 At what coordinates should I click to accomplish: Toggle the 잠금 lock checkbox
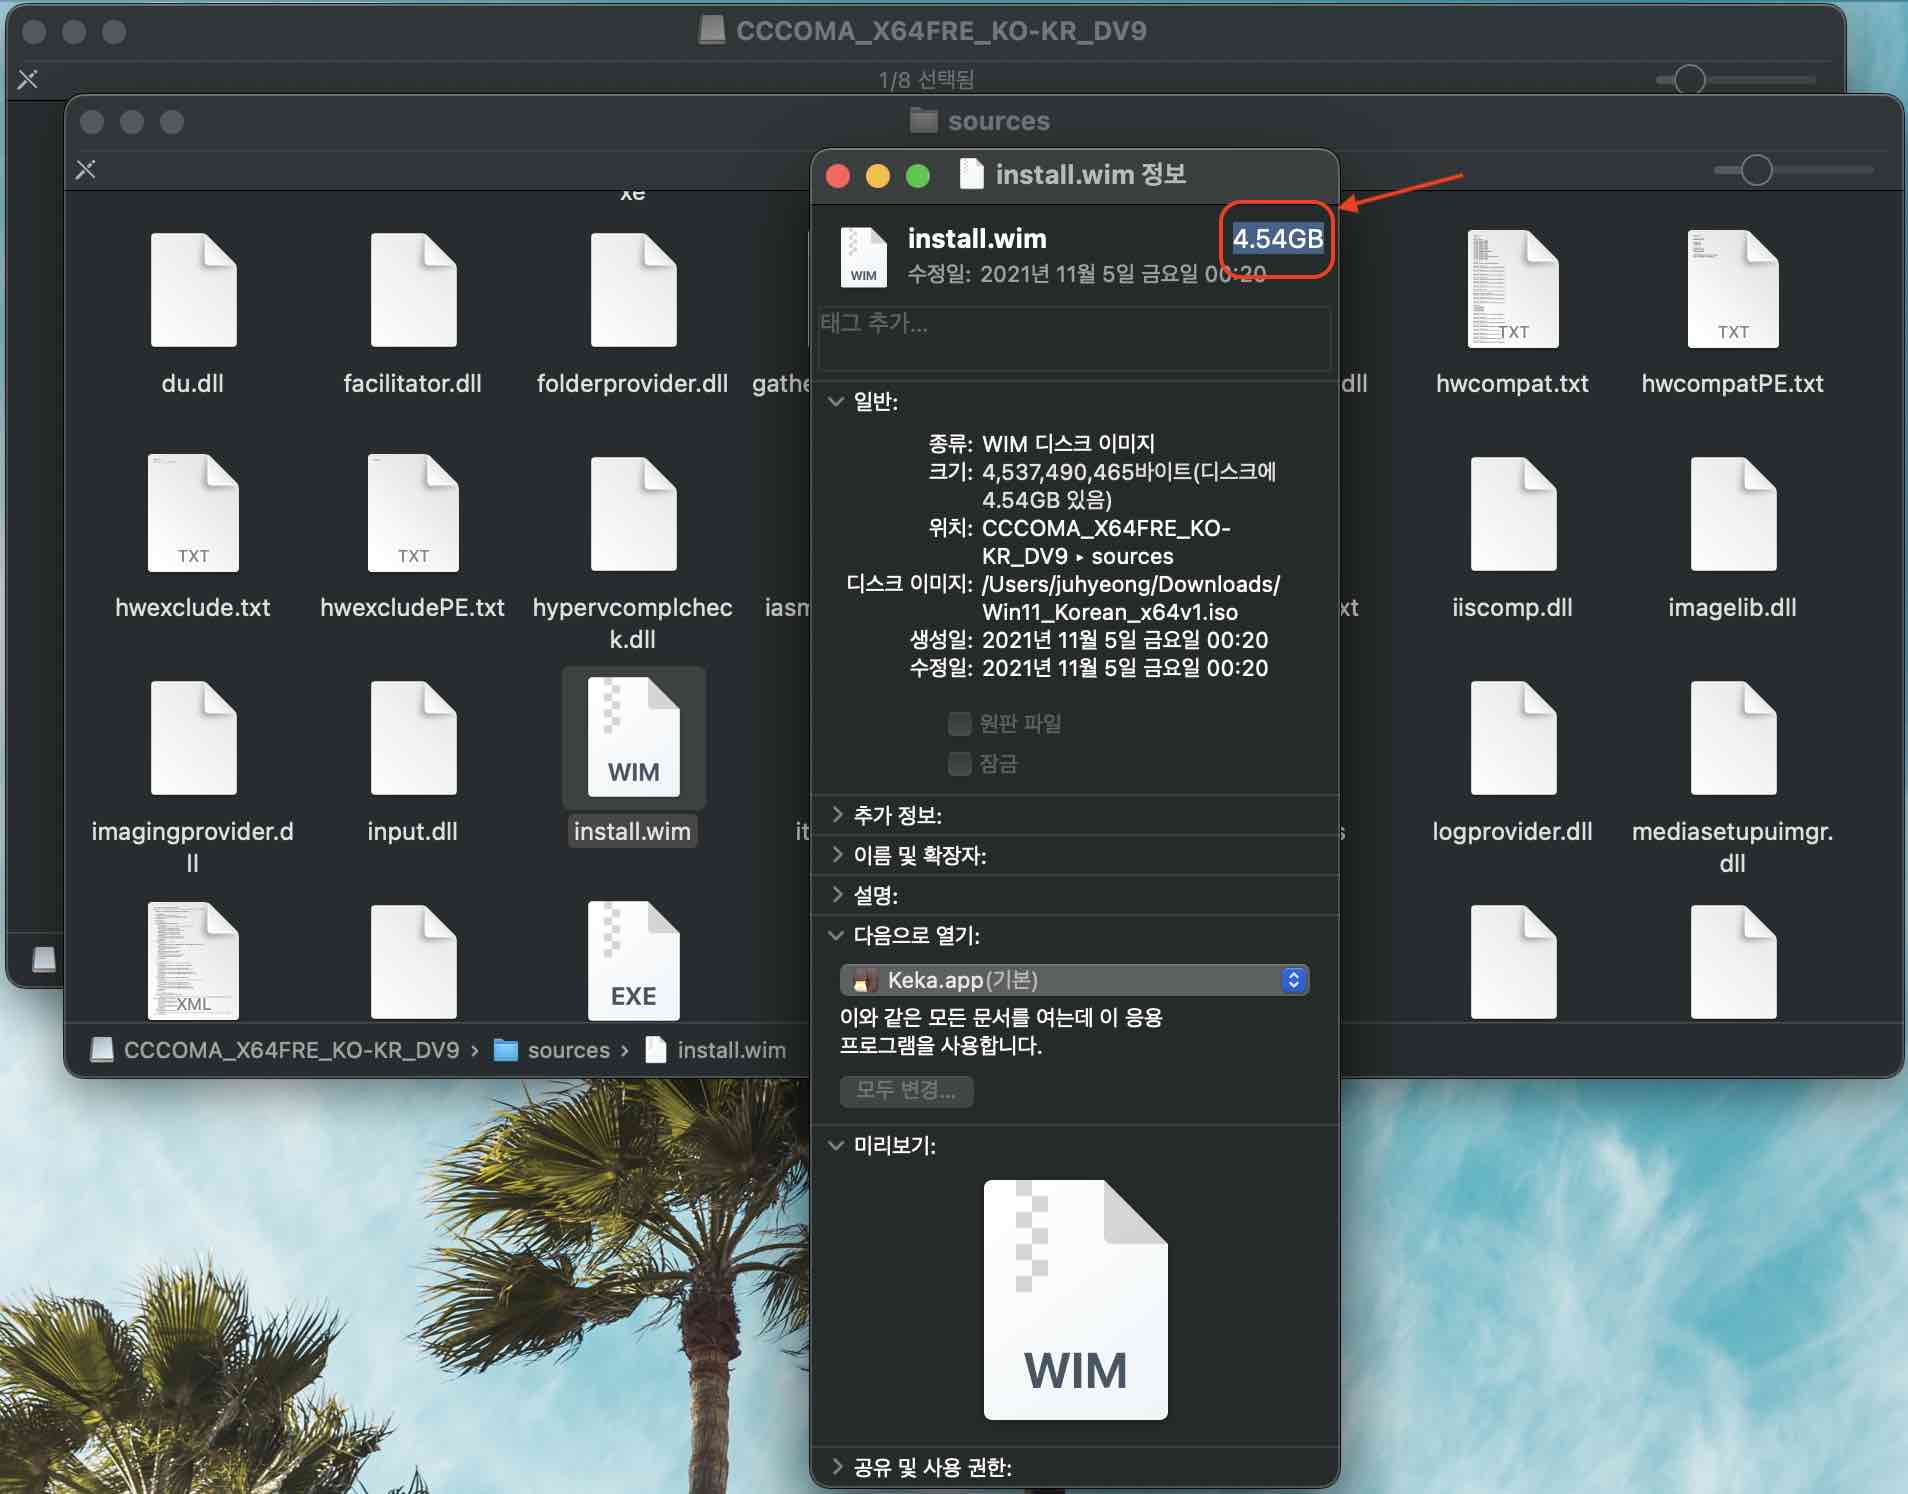(x=960, y=763)
